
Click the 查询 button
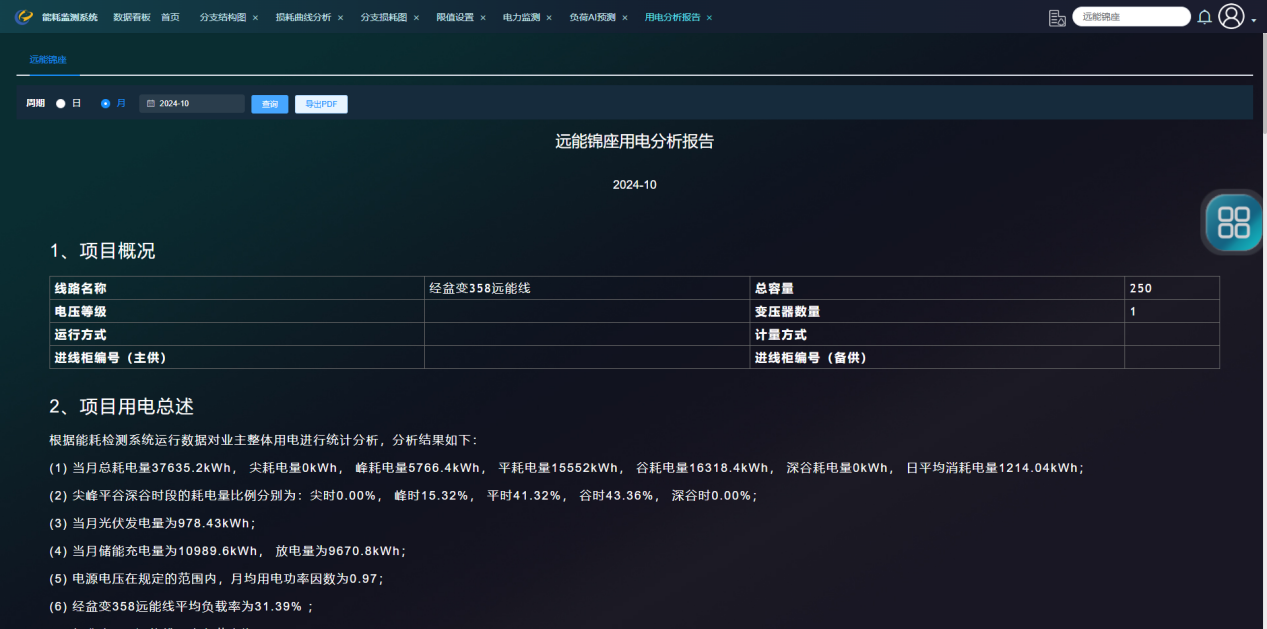pos(269,104)
